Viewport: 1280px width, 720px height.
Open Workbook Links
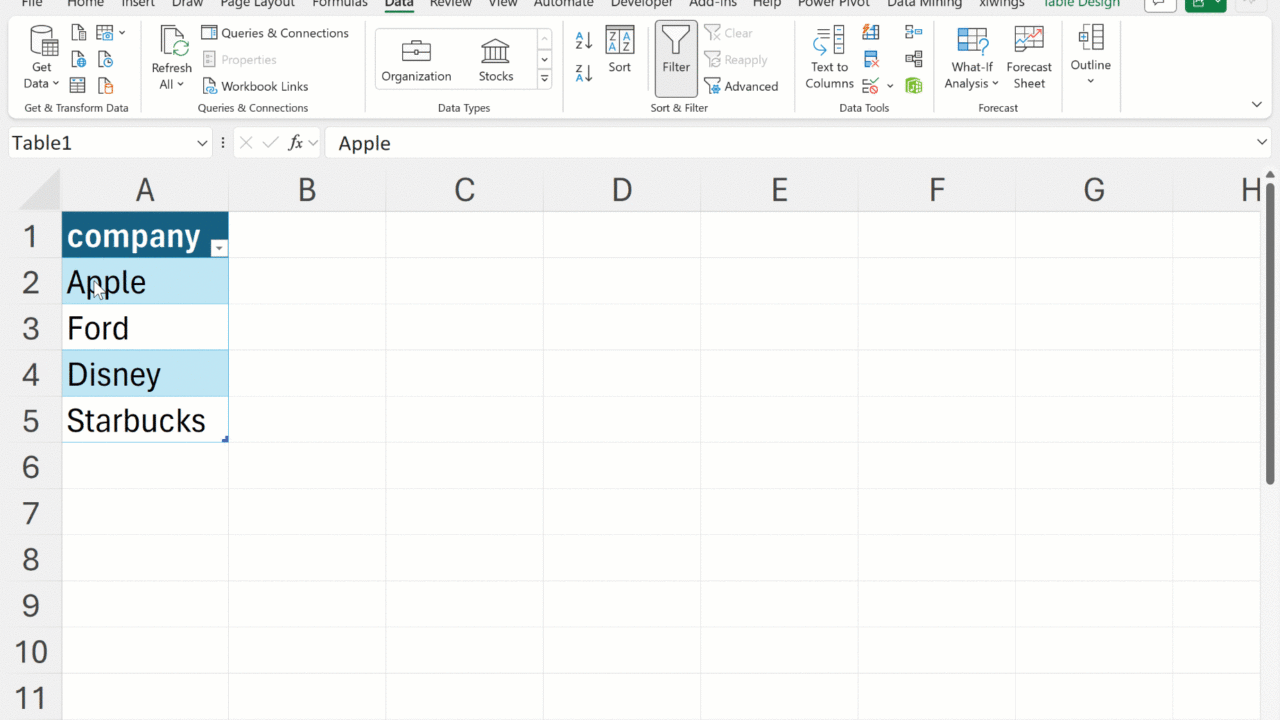pyautogui.click(x=255, y=86)
